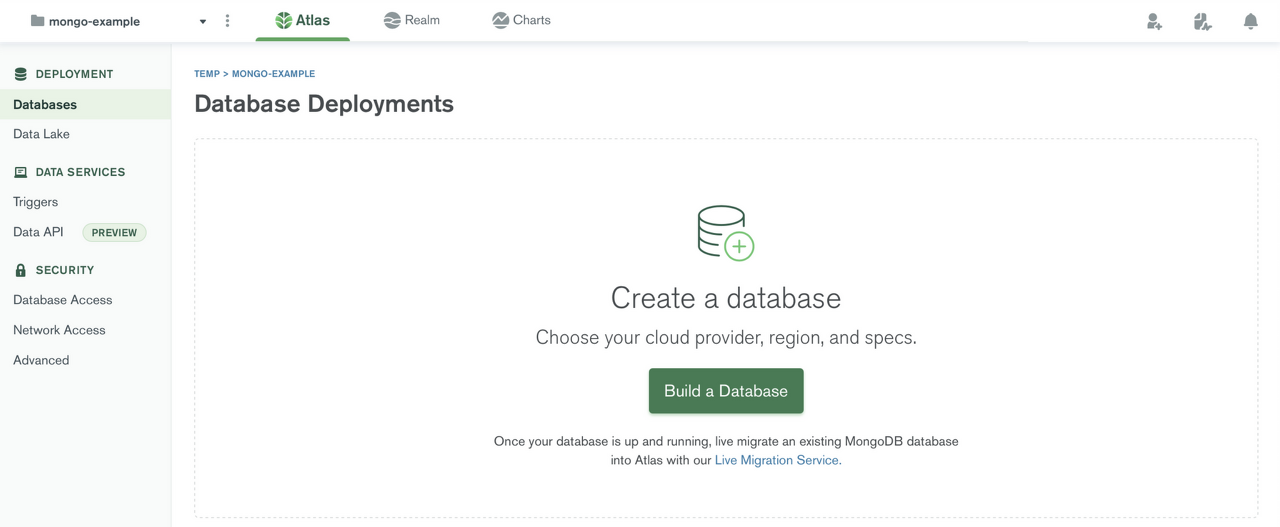This screenshot has height=527, width=1280.
Task: Click the Atlas leaf logo icon
Action: (x=284, y=20)
